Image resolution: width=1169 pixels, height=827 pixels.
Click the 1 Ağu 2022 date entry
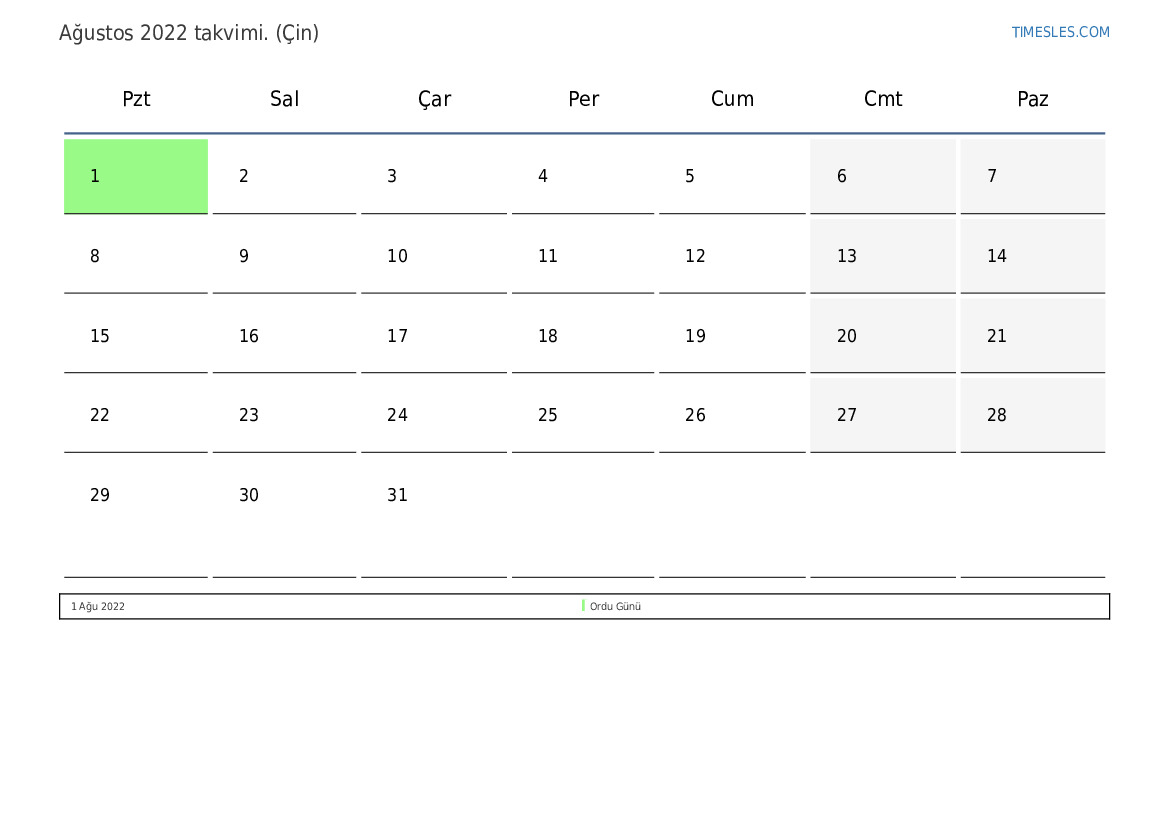98,607
